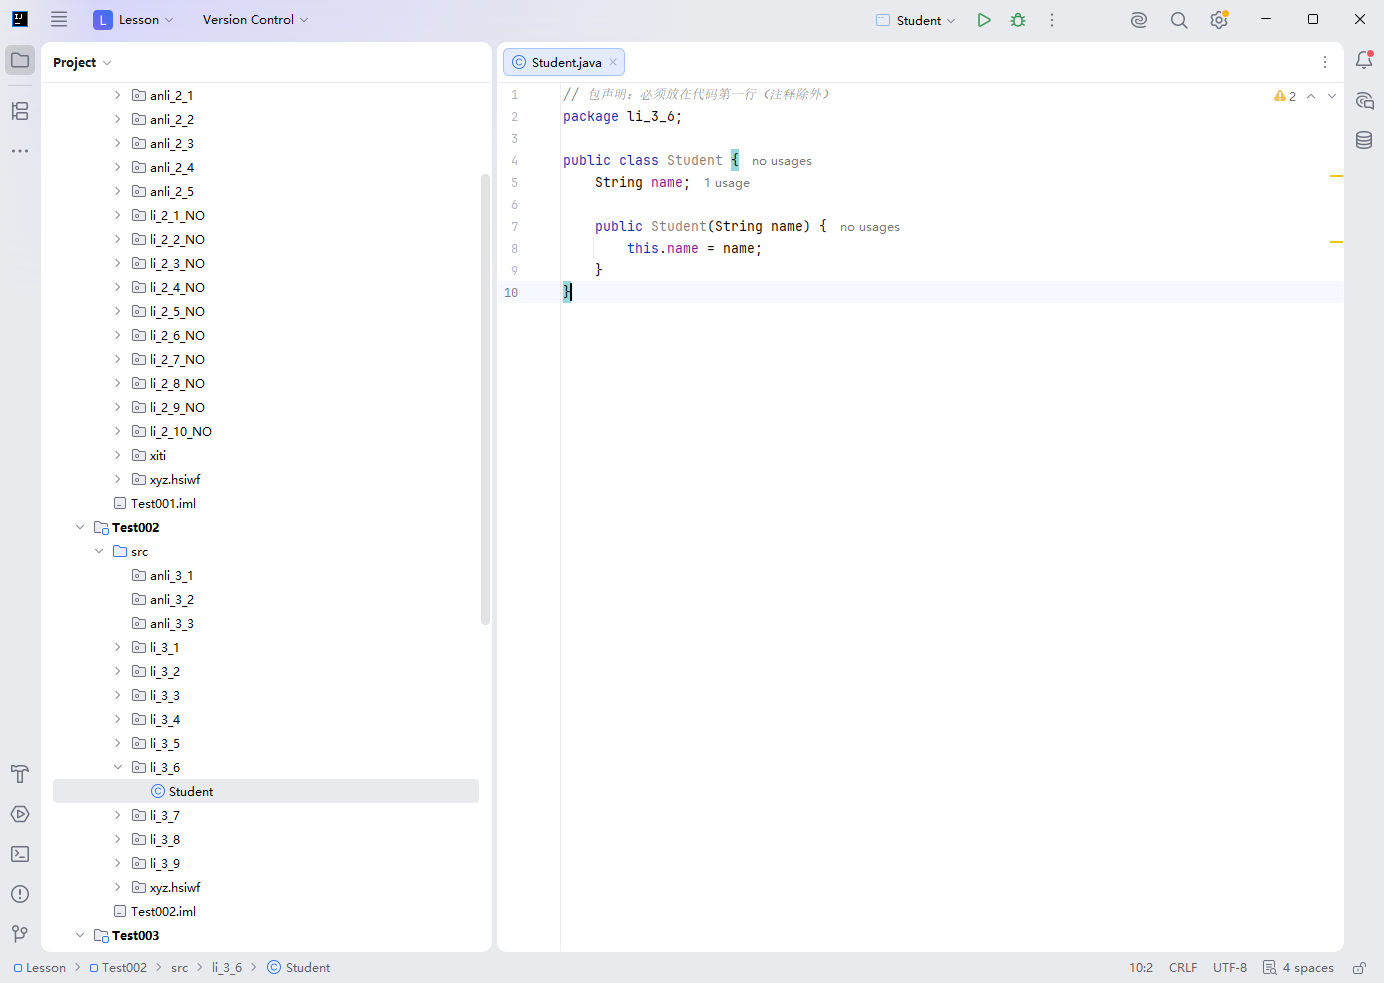Change CRLF line separator in status bar

(1183, 968)
